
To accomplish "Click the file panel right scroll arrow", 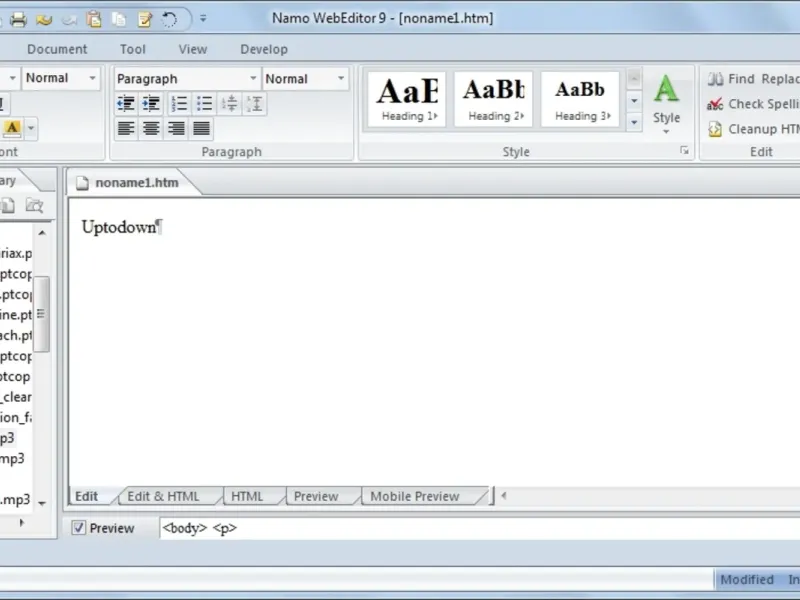I will point(21,522).
